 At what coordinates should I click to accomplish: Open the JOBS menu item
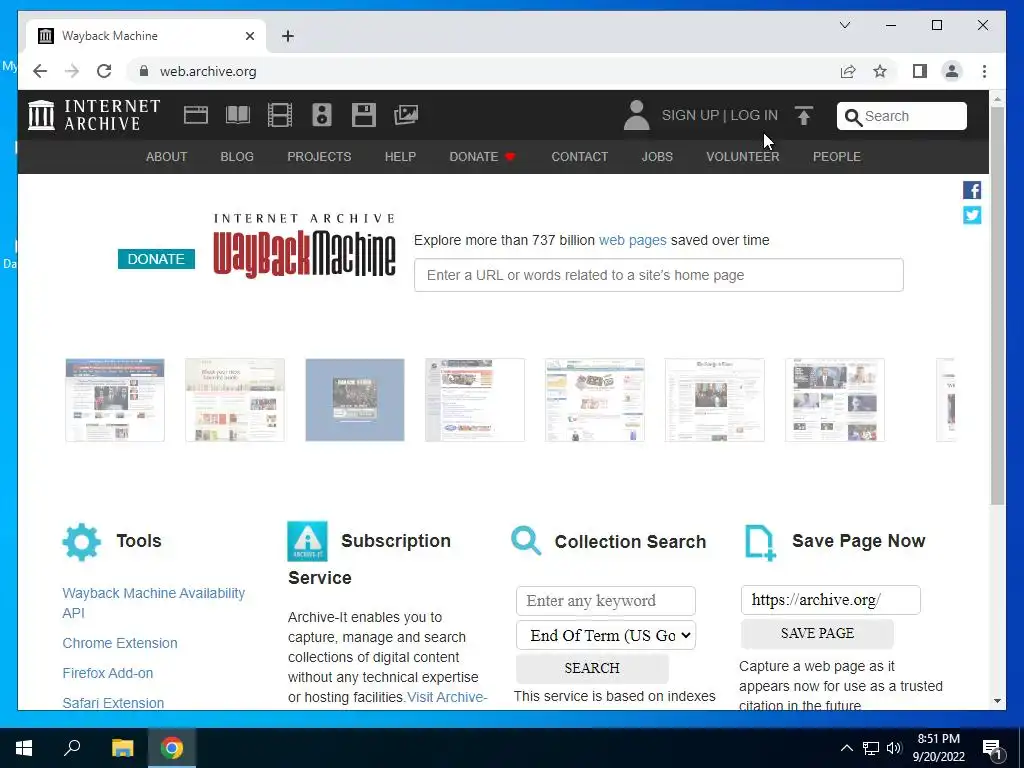[657, 157]
